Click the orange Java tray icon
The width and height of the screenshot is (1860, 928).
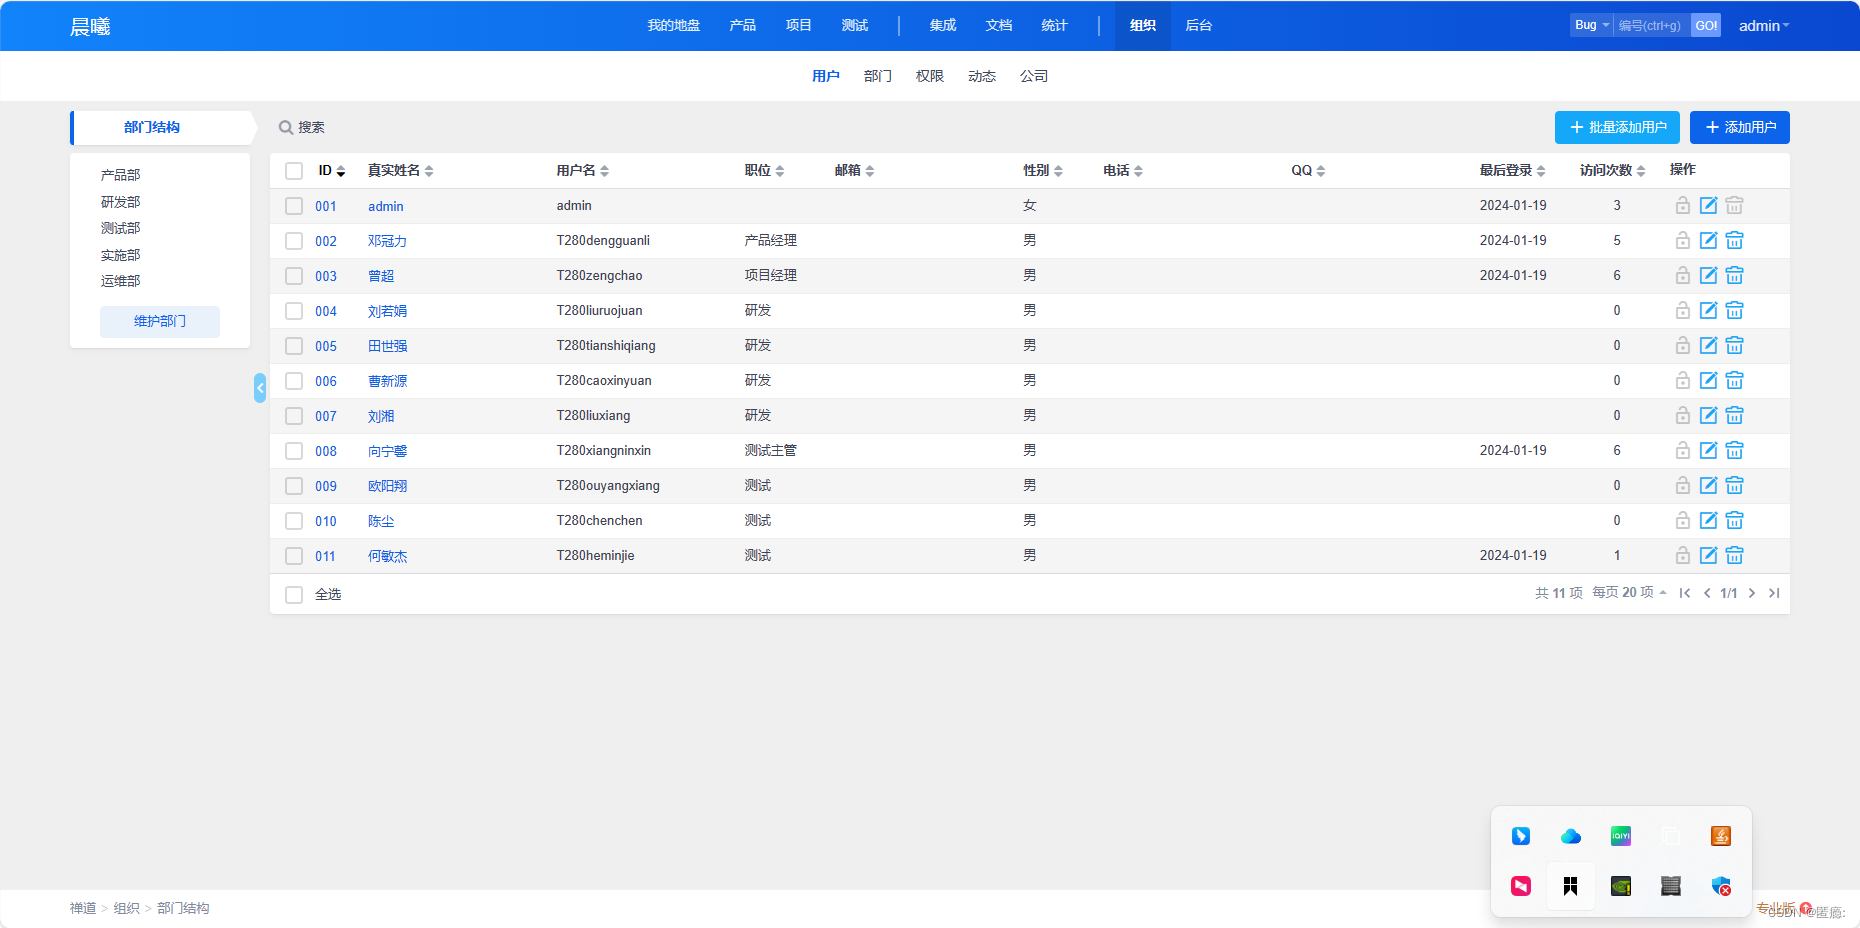click(1721, 836)
